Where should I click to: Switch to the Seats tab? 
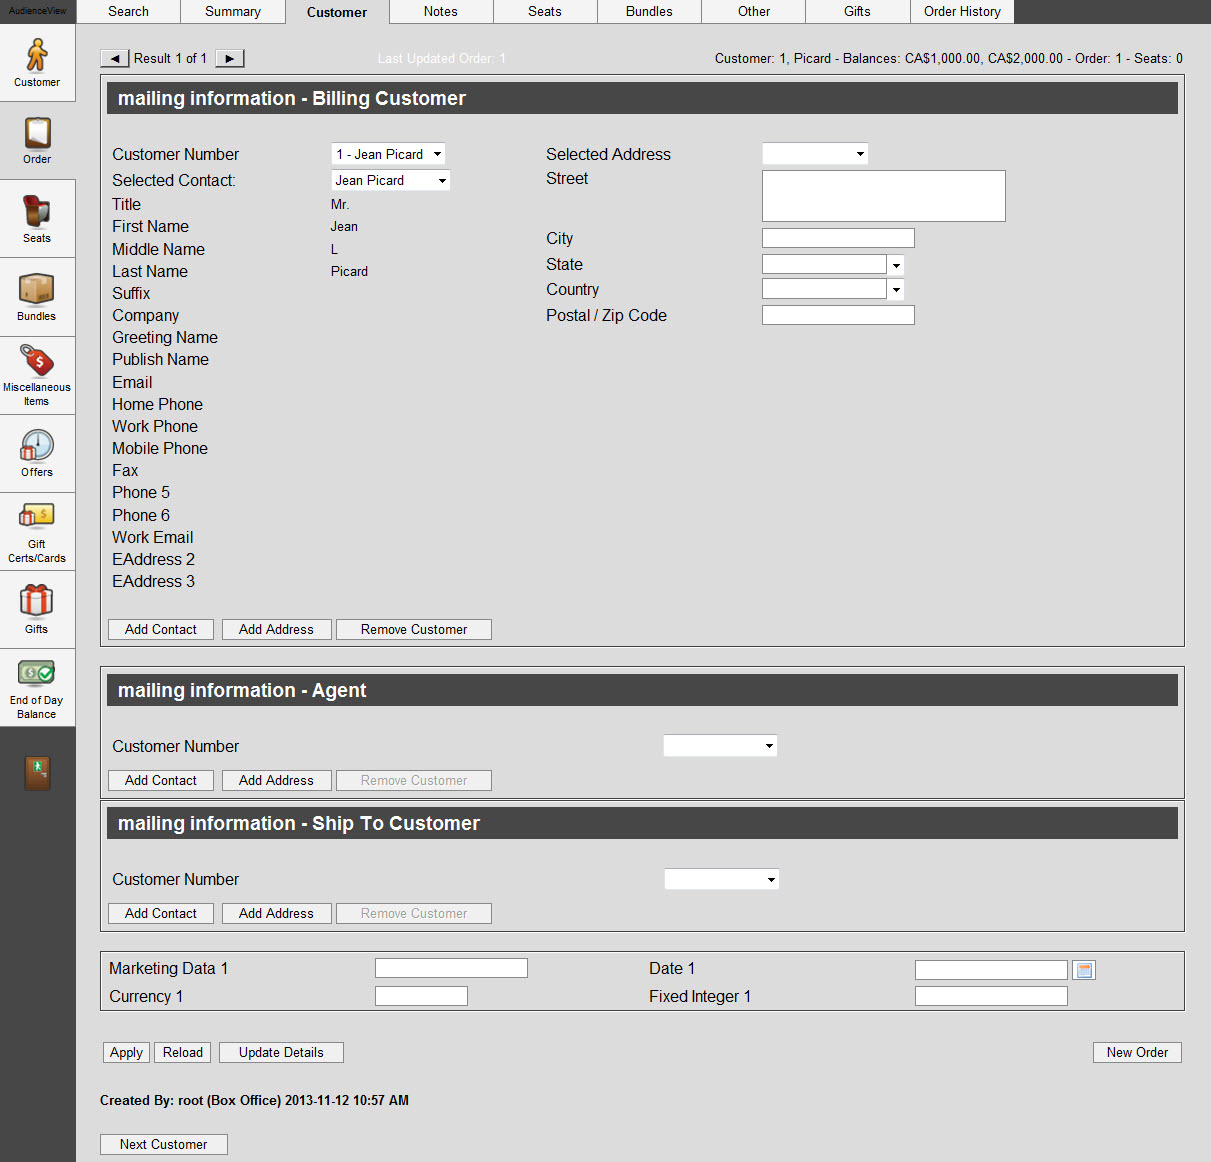[x=545, y=12]
